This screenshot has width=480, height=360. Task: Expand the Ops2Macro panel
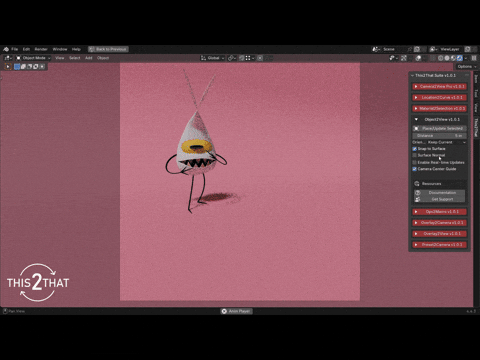pos(439,212)
